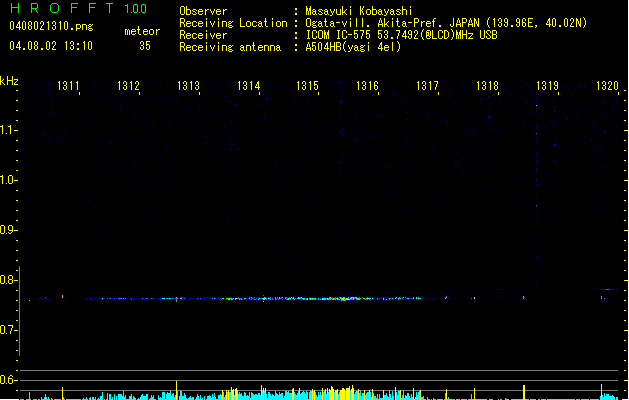
Task: Select the file name 0408021310.png
Action: (x=51, y=26)
